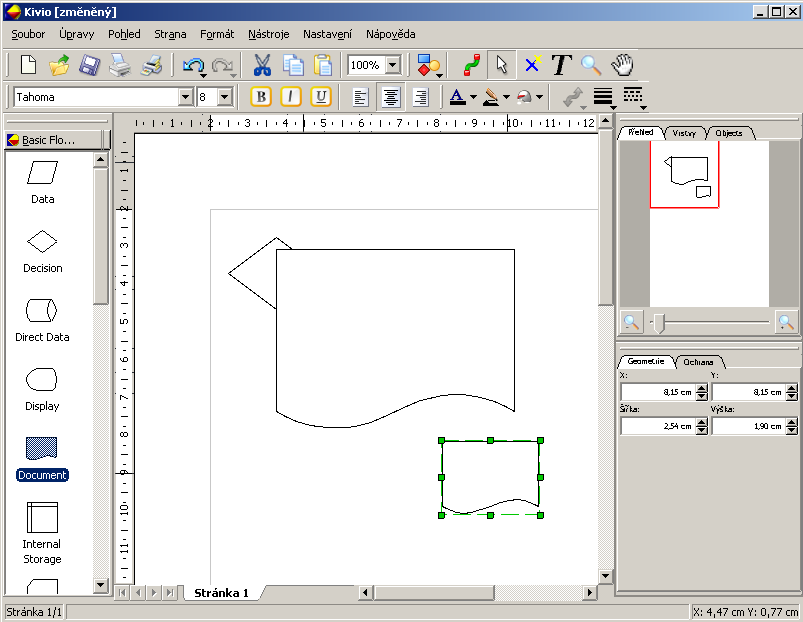Select the Stránka 1 page tab
Viewport: 803px width, 622px height.
coord(221,593)
